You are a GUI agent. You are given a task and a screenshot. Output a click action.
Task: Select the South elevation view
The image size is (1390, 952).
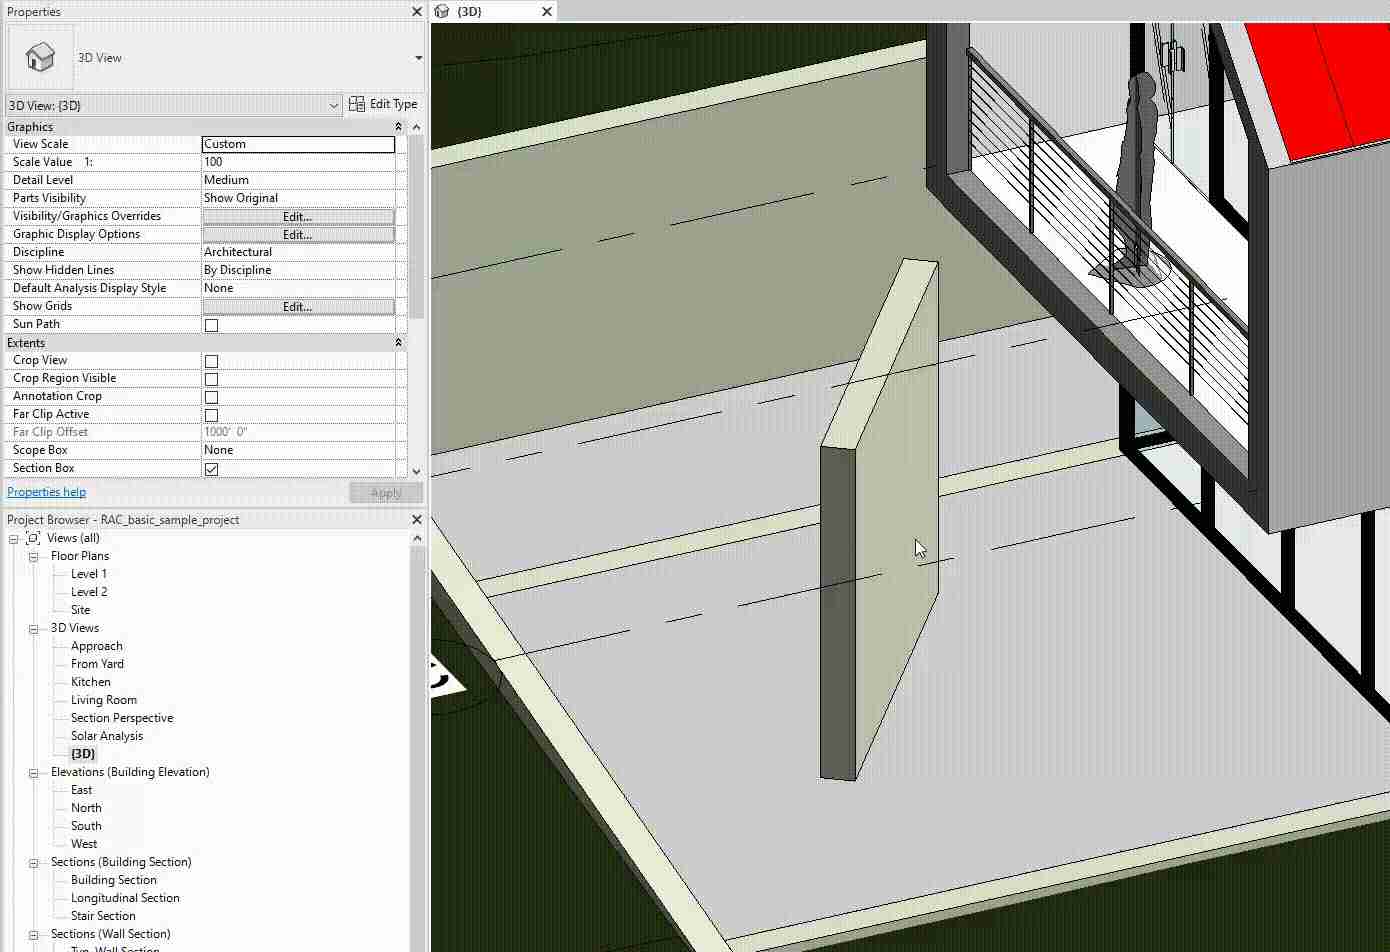pos(85,825)
